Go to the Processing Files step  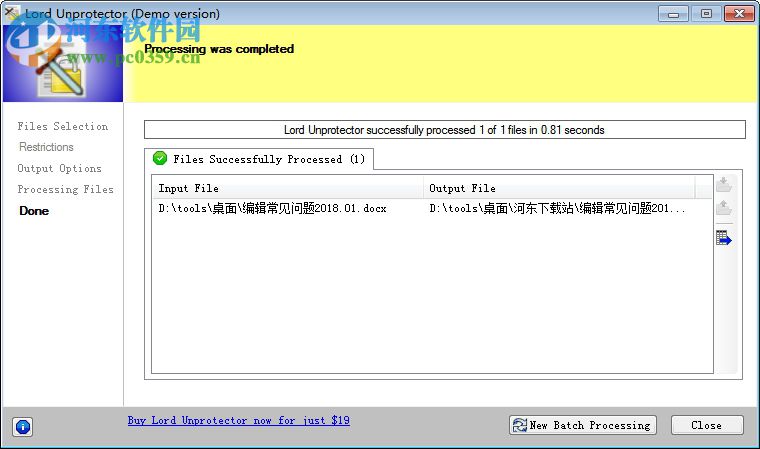(x=65, y=189)
